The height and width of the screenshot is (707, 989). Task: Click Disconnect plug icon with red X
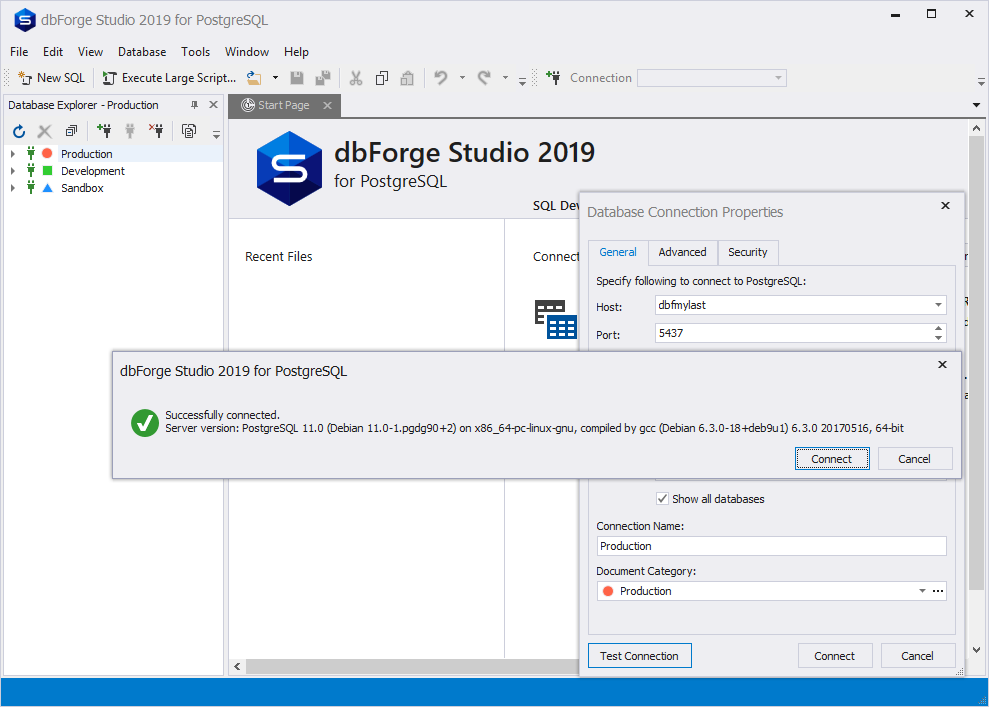point(156,131)
